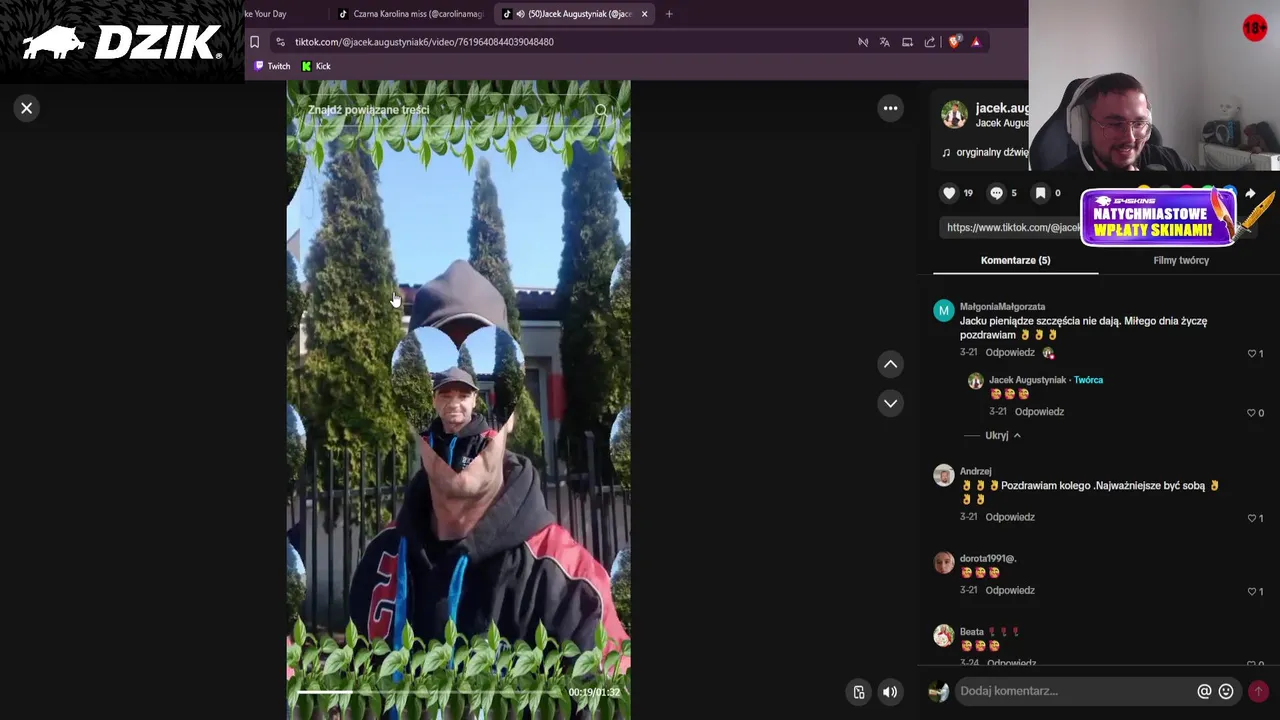Screen dimensions: 1280x720
Task: Like the video with the heart icon
Action: click(x=949, y=193)
